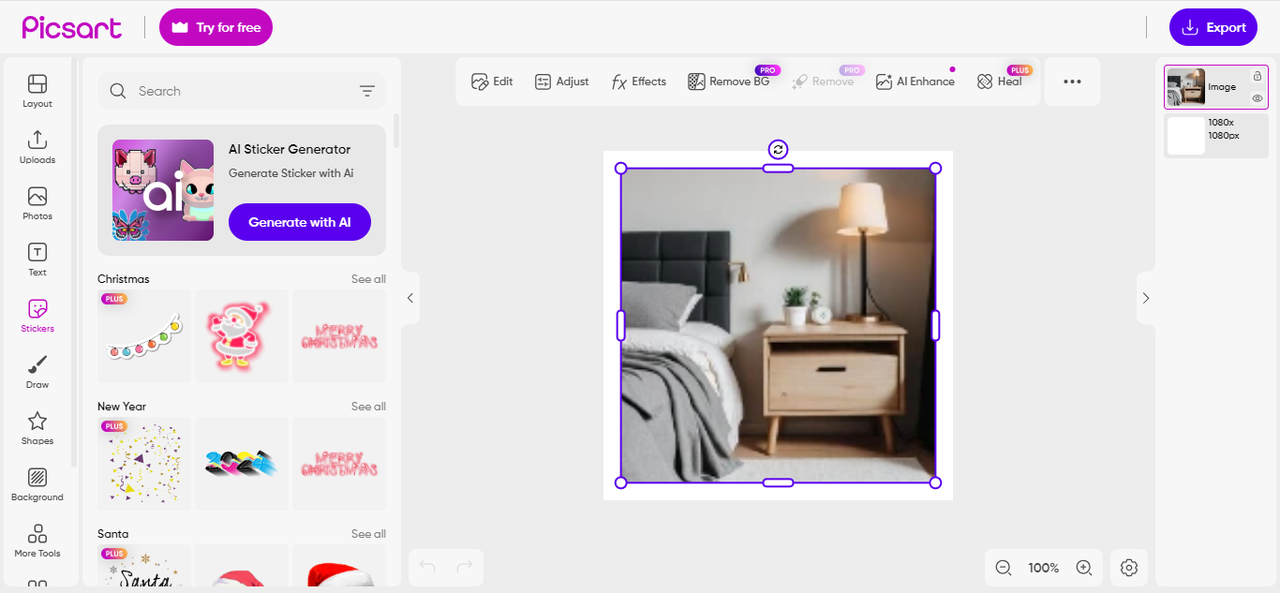The image size is (1280, 593).
Task: Click the bedroom image on canvas
Action: (x=778, y=325)
